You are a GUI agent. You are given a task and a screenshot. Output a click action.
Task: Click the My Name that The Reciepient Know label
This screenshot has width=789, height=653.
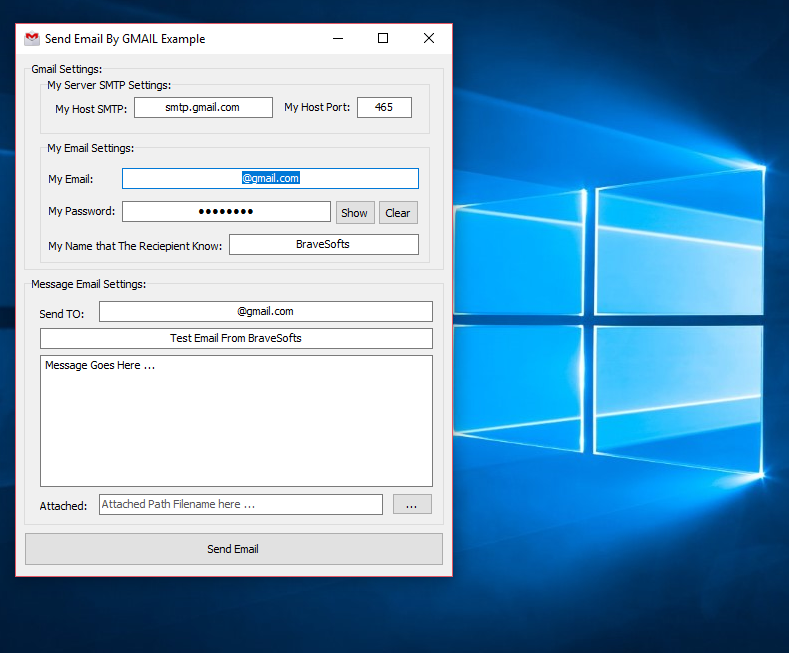point(135,246)
